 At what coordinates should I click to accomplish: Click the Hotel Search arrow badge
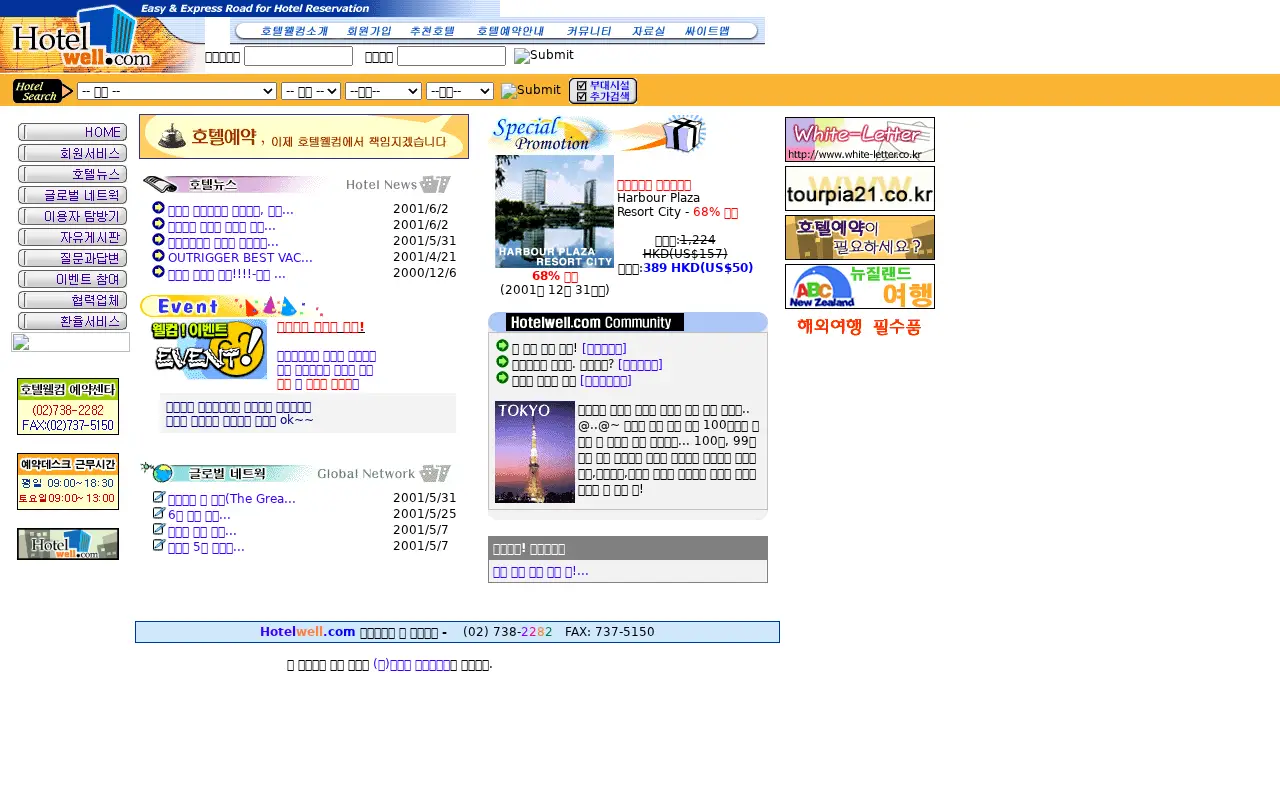[42, 91]
